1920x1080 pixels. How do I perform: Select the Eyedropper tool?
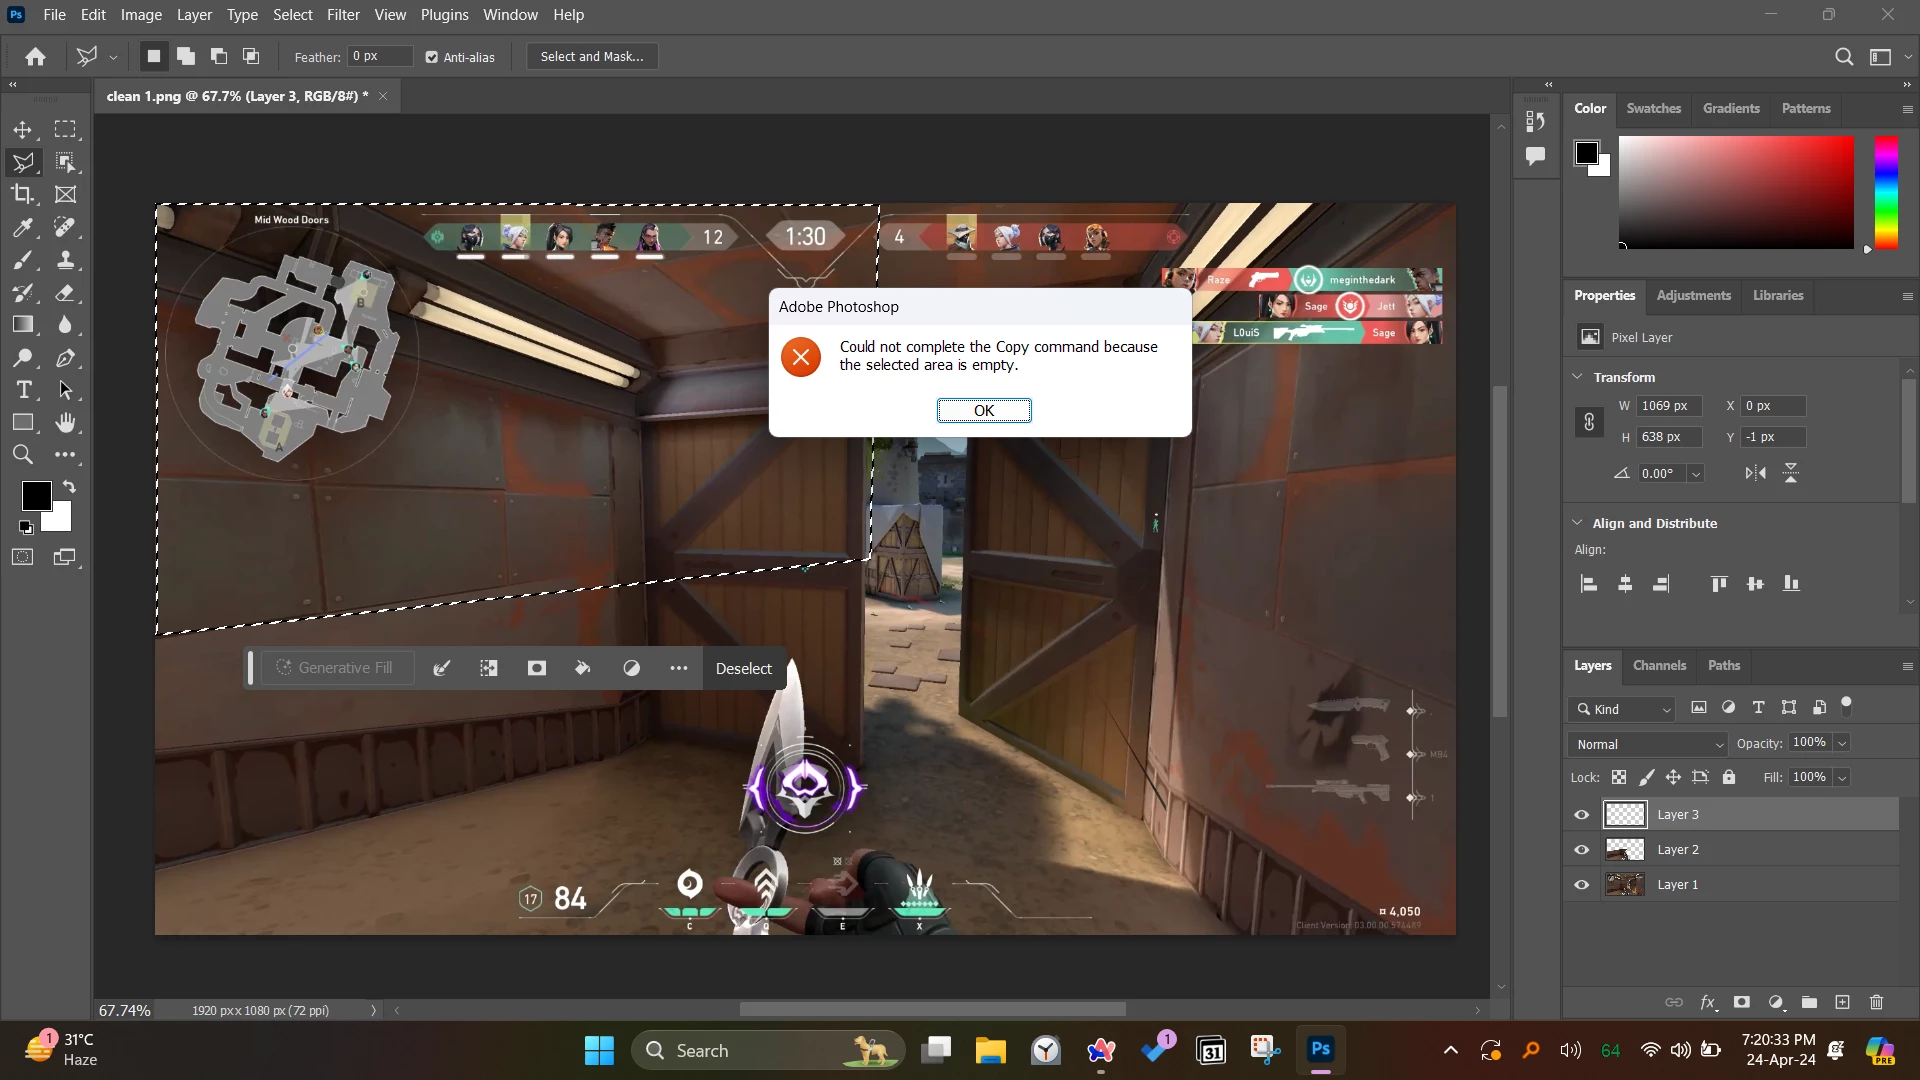click(22, 228)
